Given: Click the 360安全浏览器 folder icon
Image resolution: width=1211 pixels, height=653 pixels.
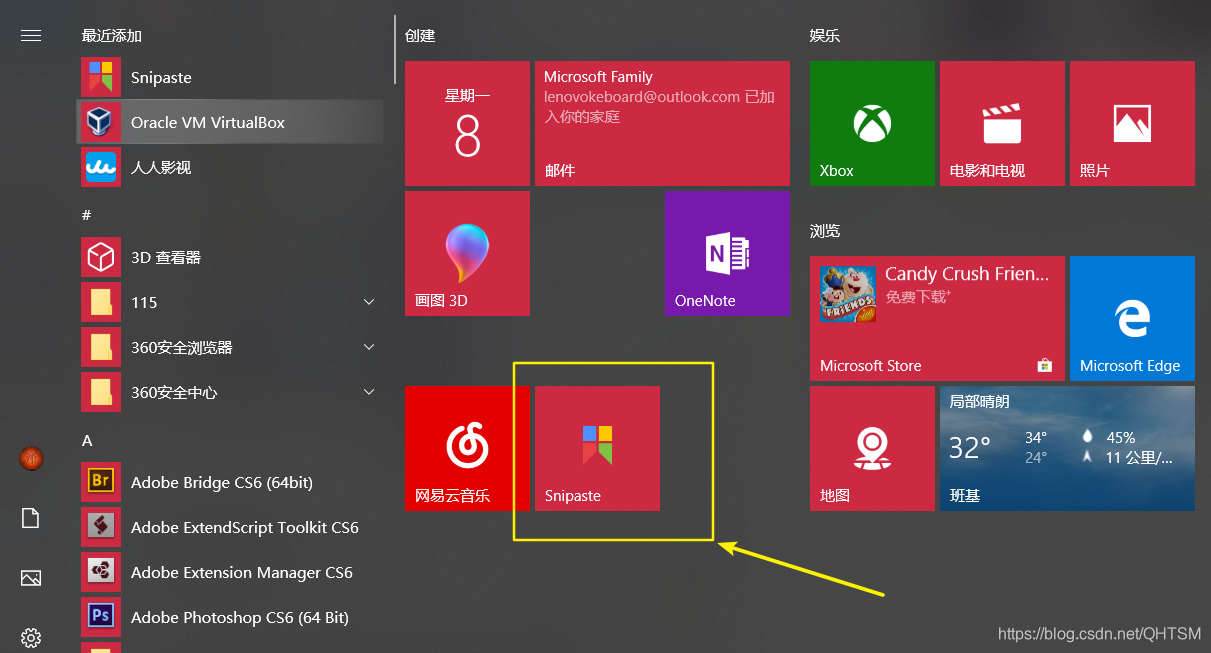Looking at the screenshot, I should pos(101,347).
